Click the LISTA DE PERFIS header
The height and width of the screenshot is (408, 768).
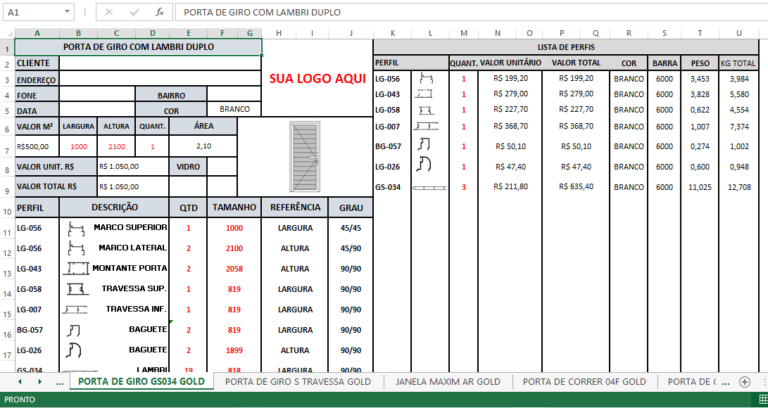point(566,47)
